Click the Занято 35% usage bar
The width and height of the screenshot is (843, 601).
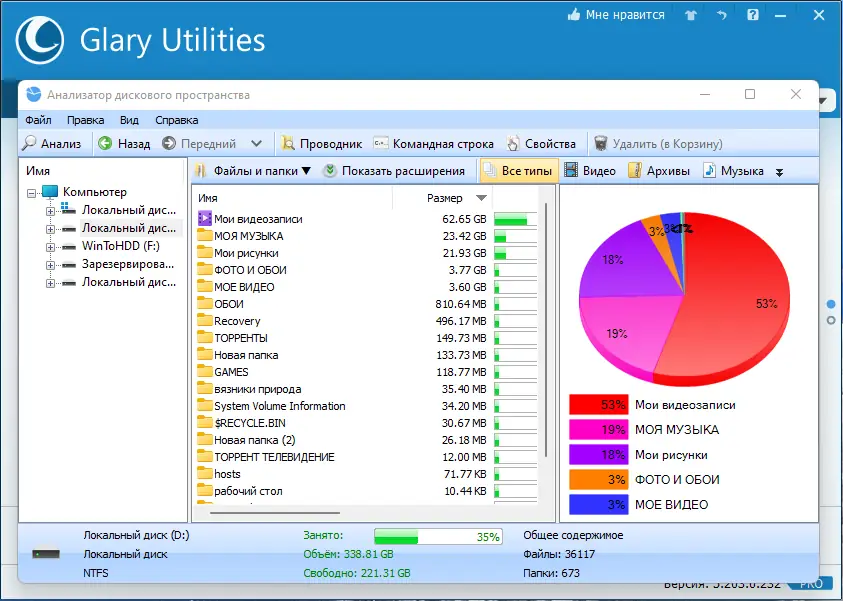[438, 536]
